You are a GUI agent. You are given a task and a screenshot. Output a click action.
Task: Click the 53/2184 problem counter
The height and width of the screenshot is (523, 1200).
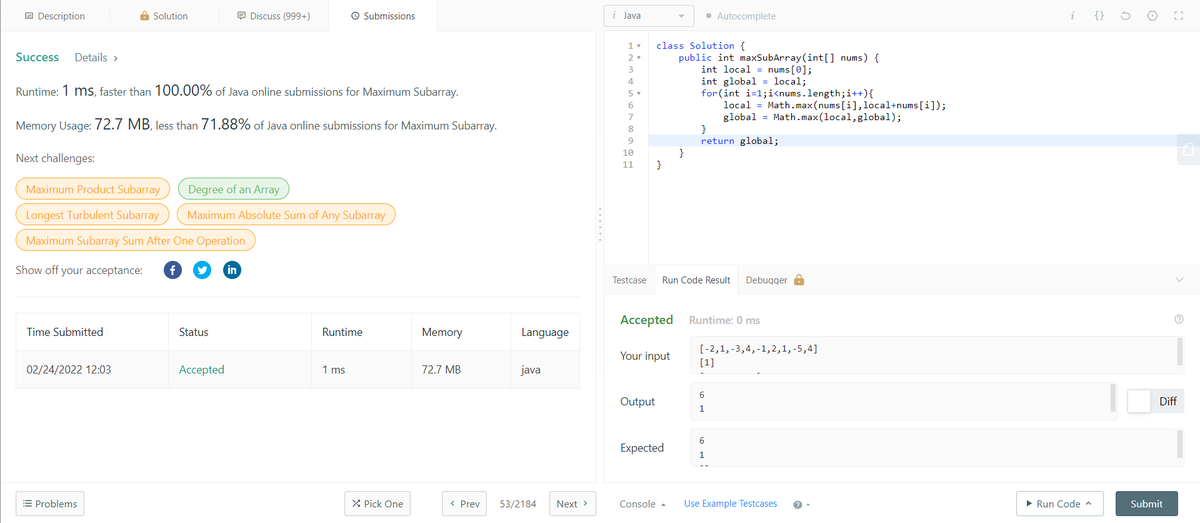(519, 504)
